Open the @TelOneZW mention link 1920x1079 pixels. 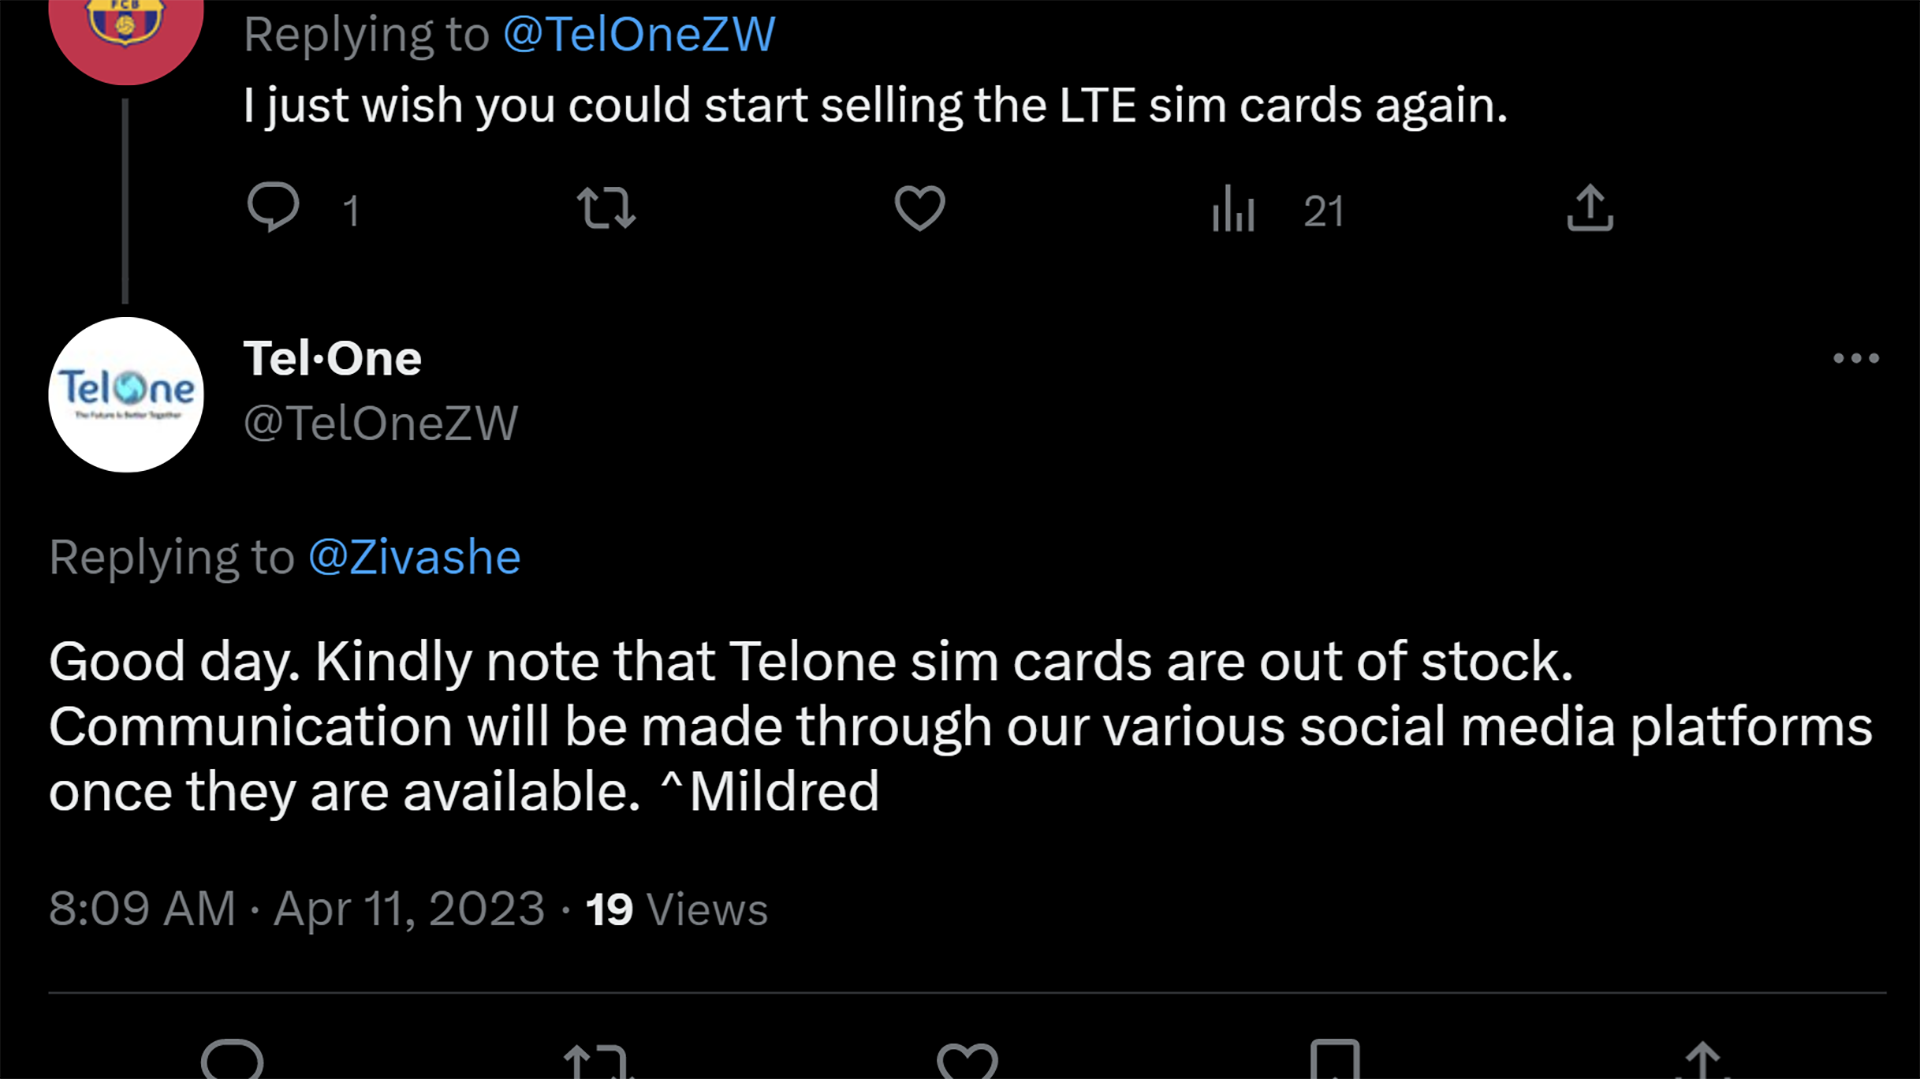(637, 33)
